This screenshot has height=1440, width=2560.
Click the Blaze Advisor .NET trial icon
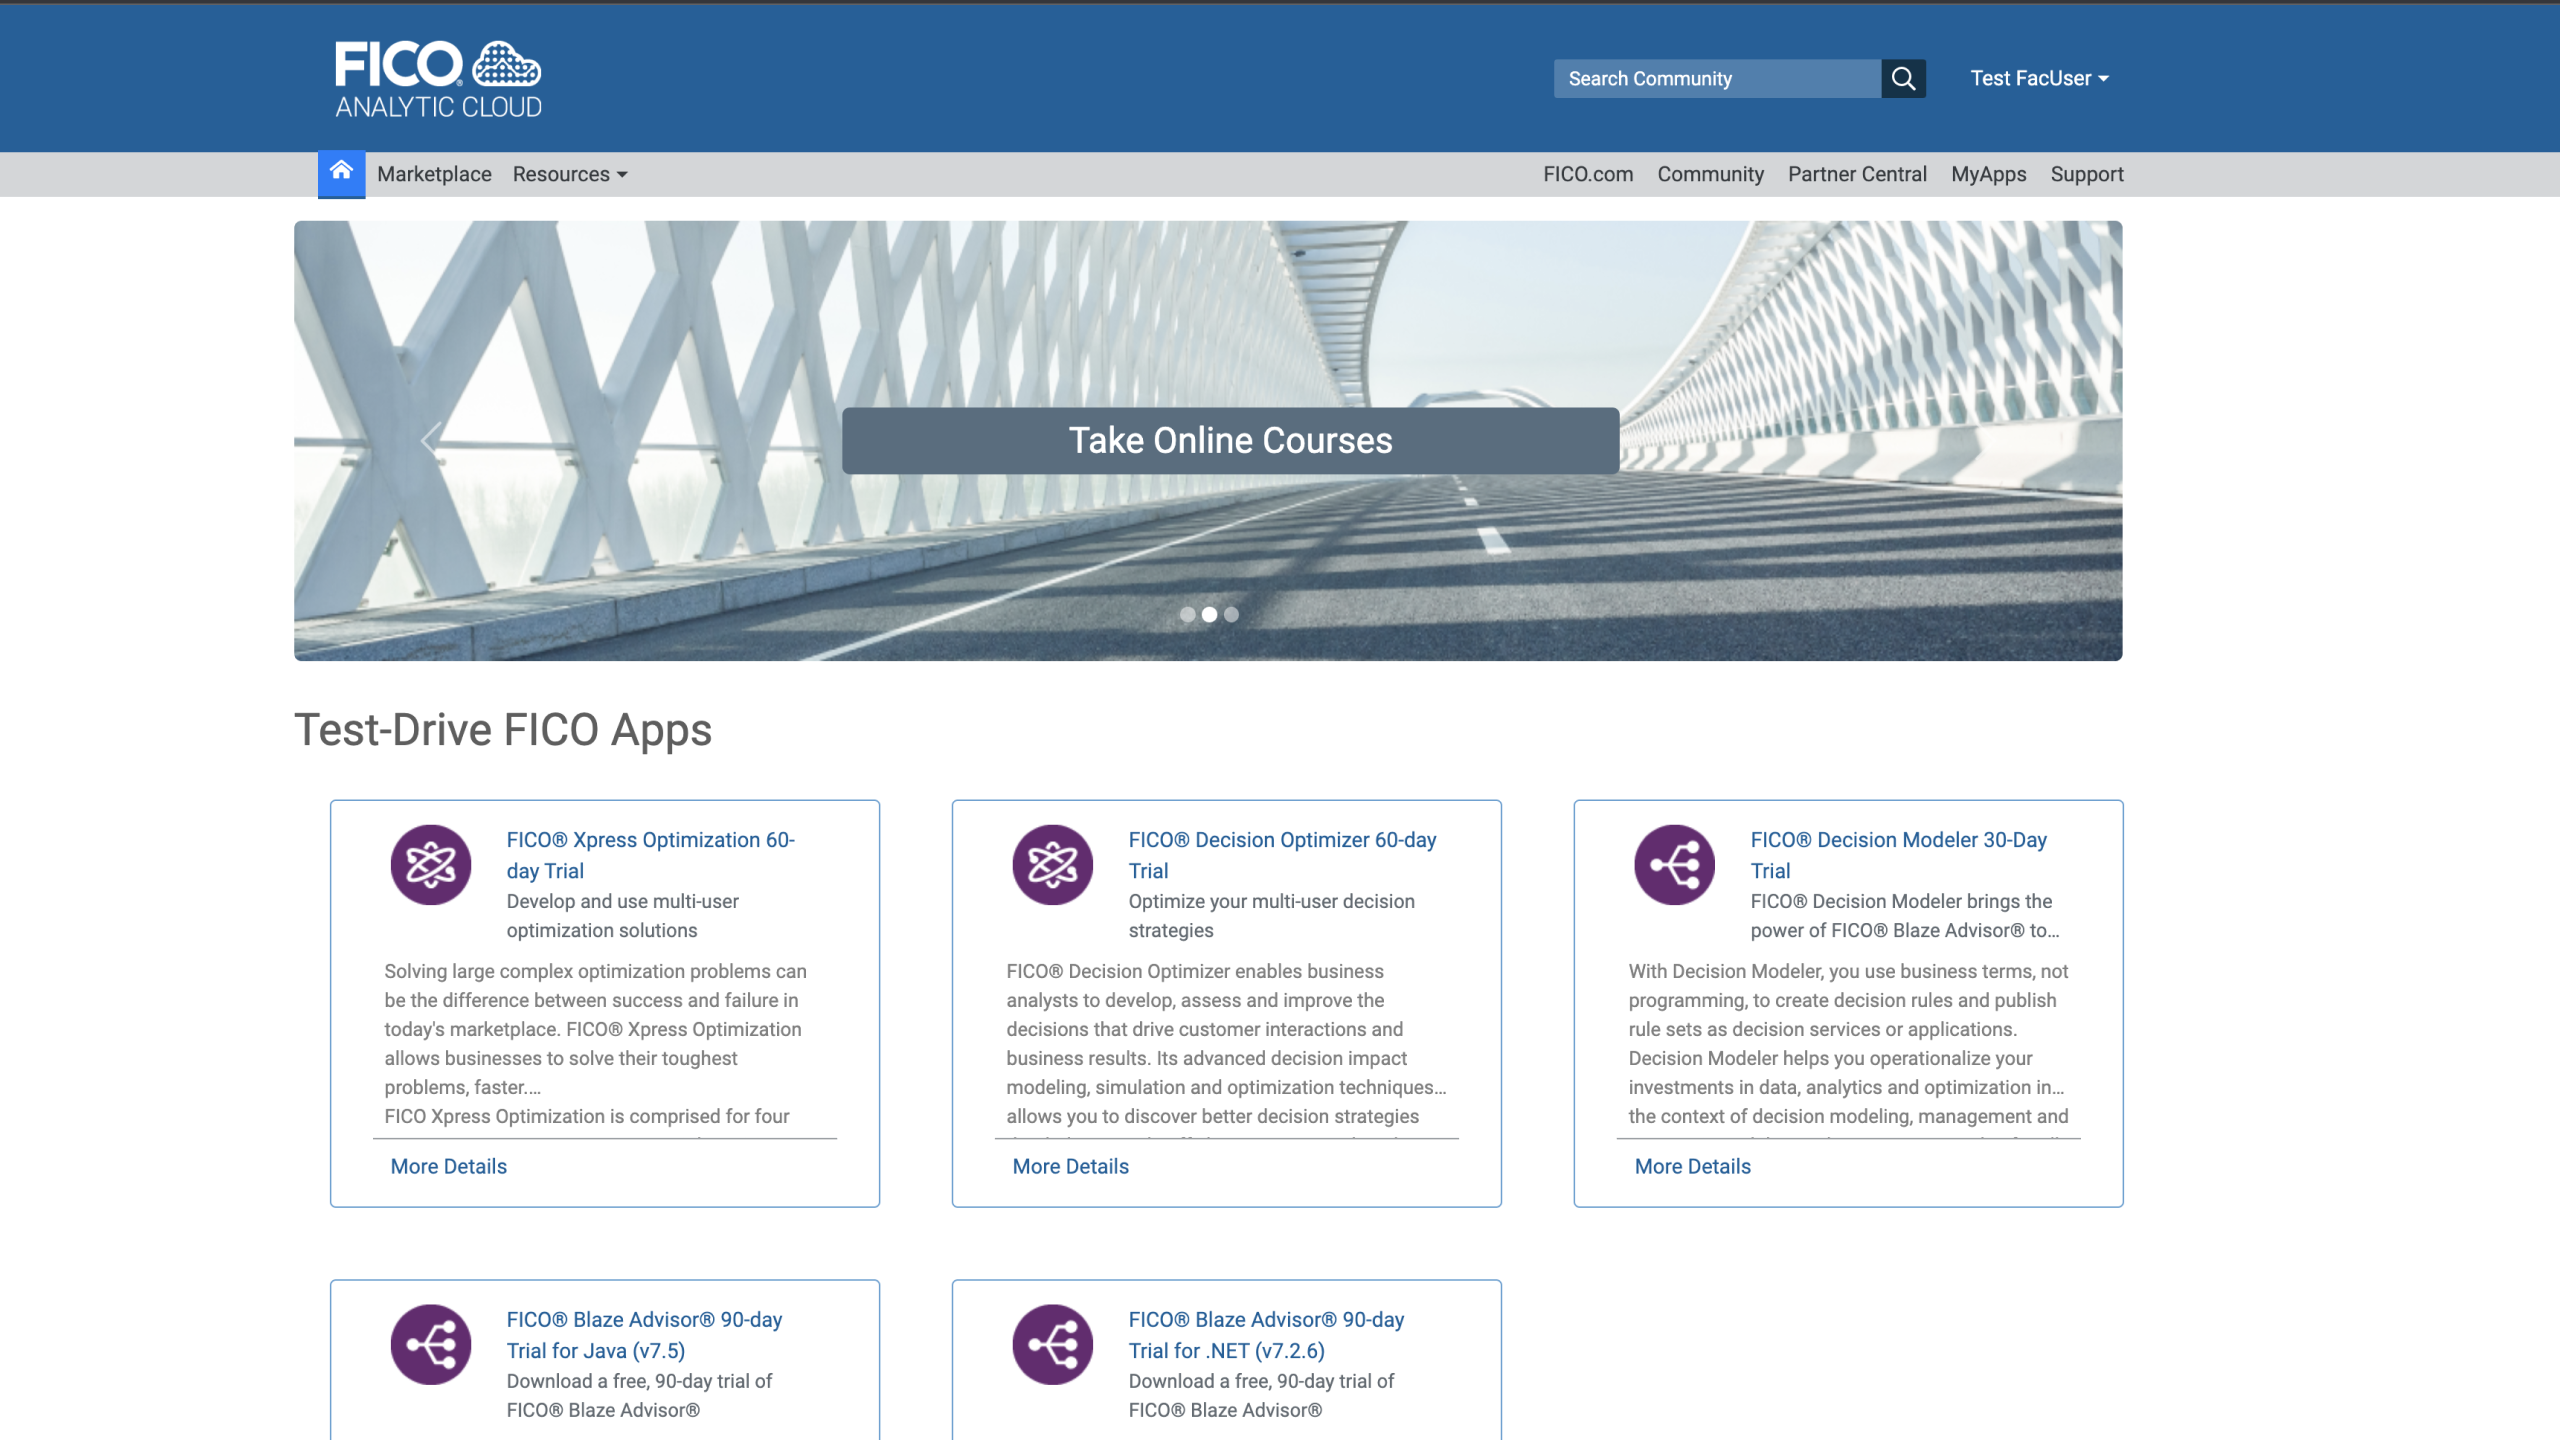(1052, 1344)
